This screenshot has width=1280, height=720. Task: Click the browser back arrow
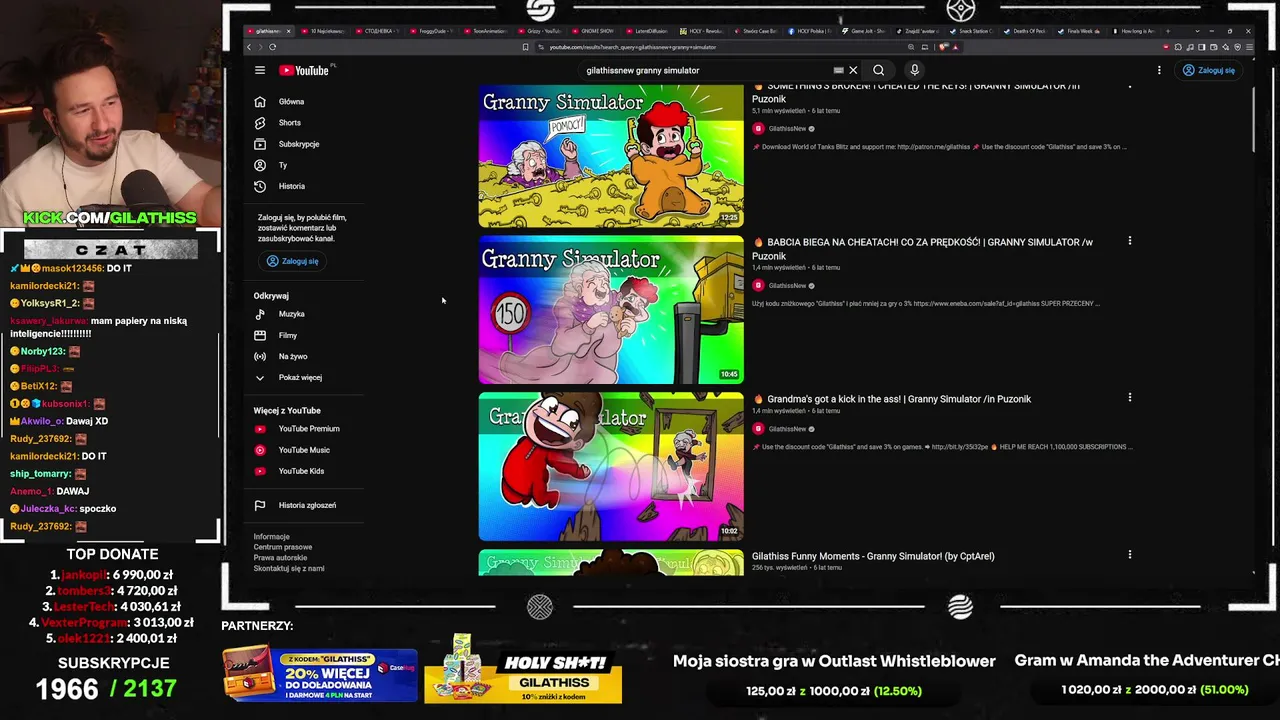[249, 47]
